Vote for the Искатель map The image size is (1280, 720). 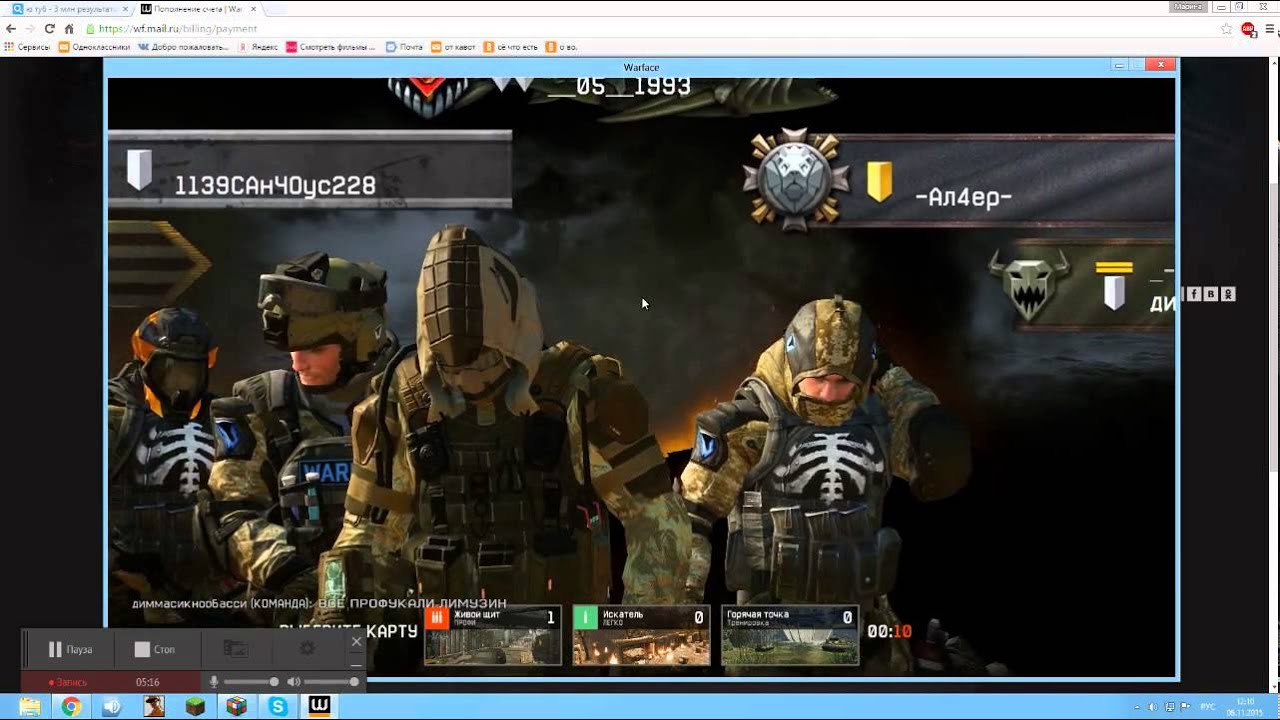[641, 635]
